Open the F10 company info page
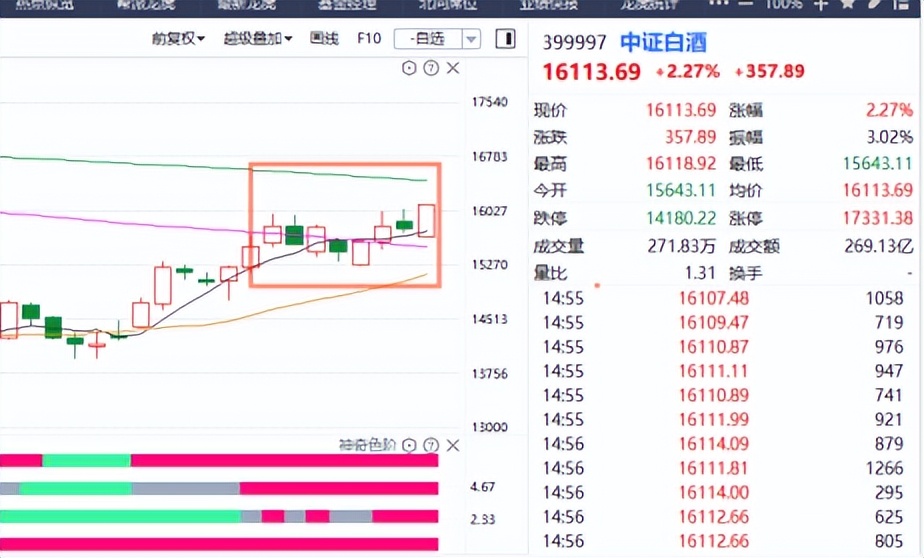 coord(369,39)
